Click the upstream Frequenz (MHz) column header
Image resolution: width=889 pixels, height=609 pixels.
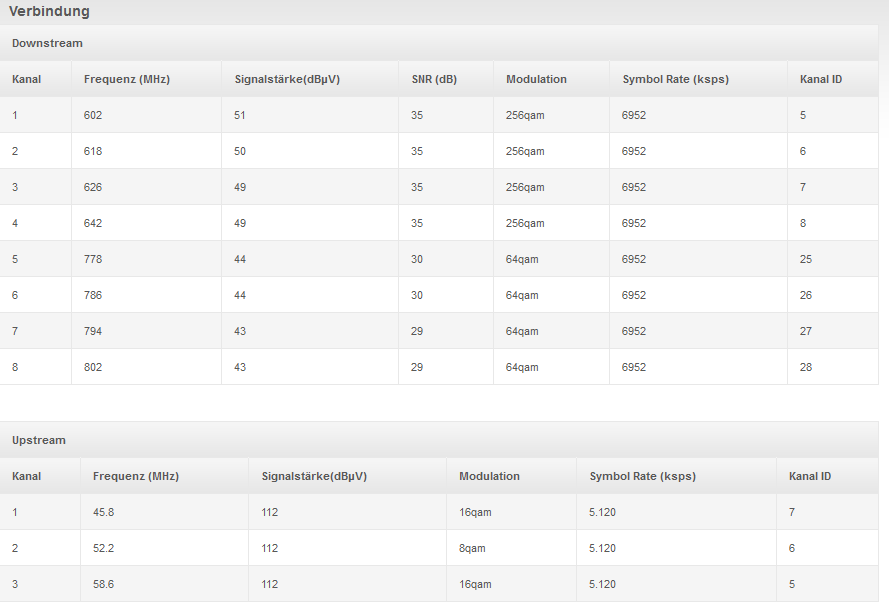coord(135,476)
